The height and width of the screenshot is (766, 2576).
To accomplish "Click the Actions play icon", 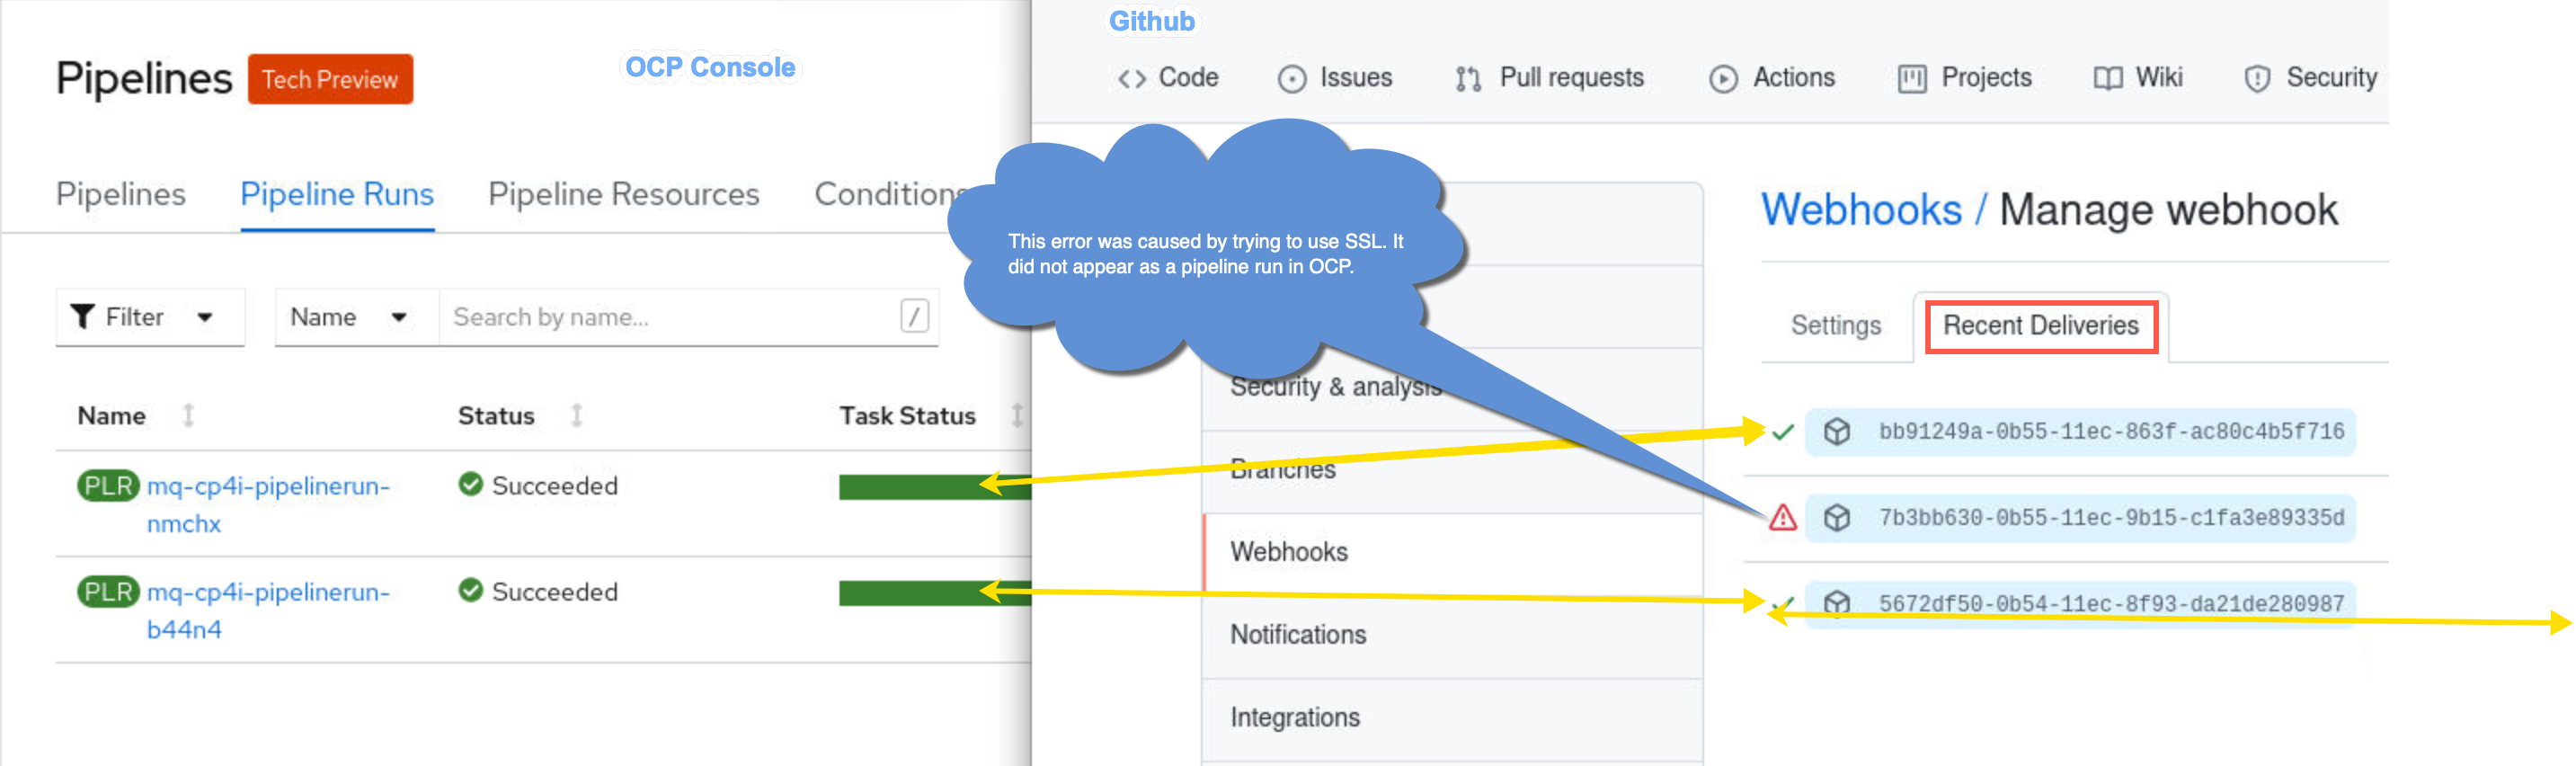I will pos(1722,79).
